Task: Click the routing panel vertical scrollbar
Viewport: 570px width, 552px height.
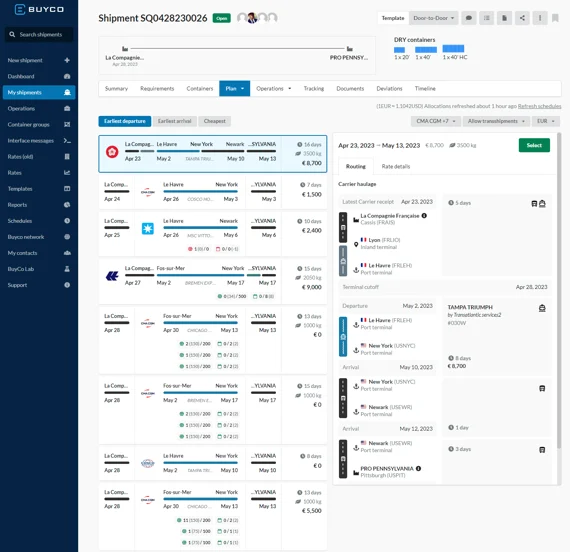Action: (559, 291)
